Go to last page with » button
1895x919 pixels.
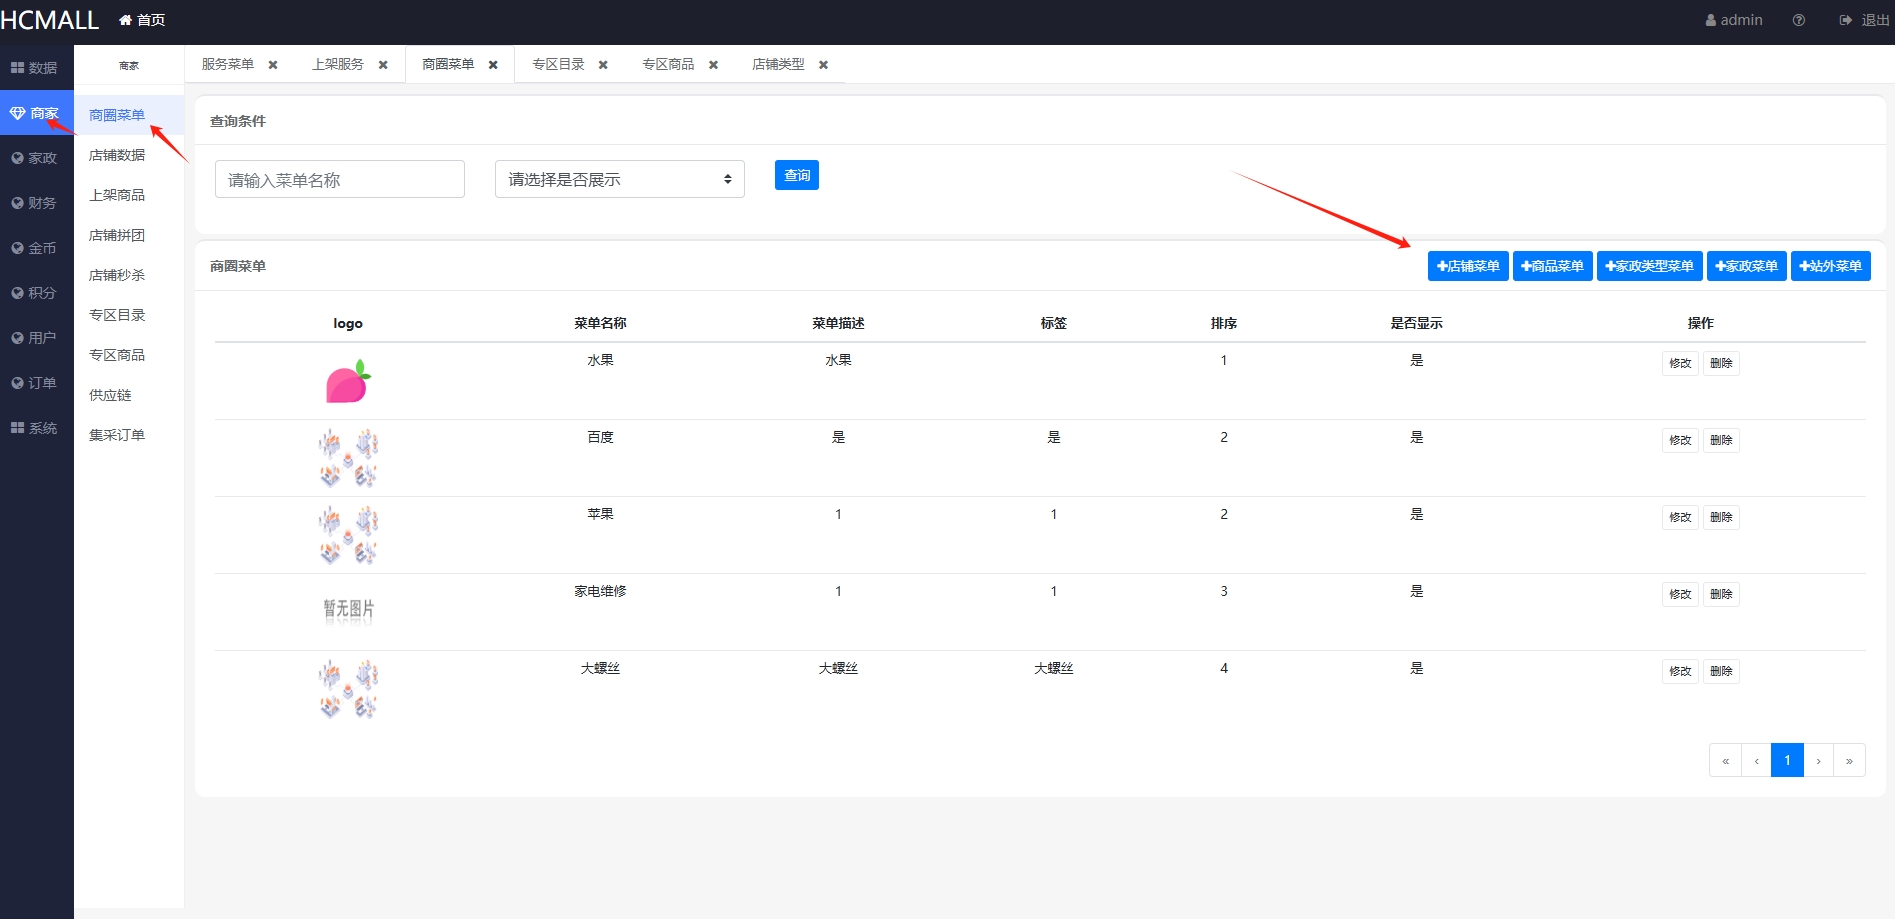pyautogui.click(x=1849, y=760)
